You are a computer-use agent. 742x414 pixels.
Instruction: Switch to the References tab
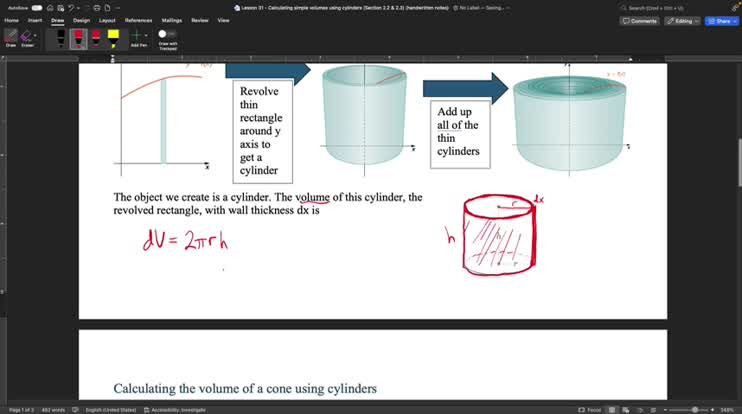(138, 20)
